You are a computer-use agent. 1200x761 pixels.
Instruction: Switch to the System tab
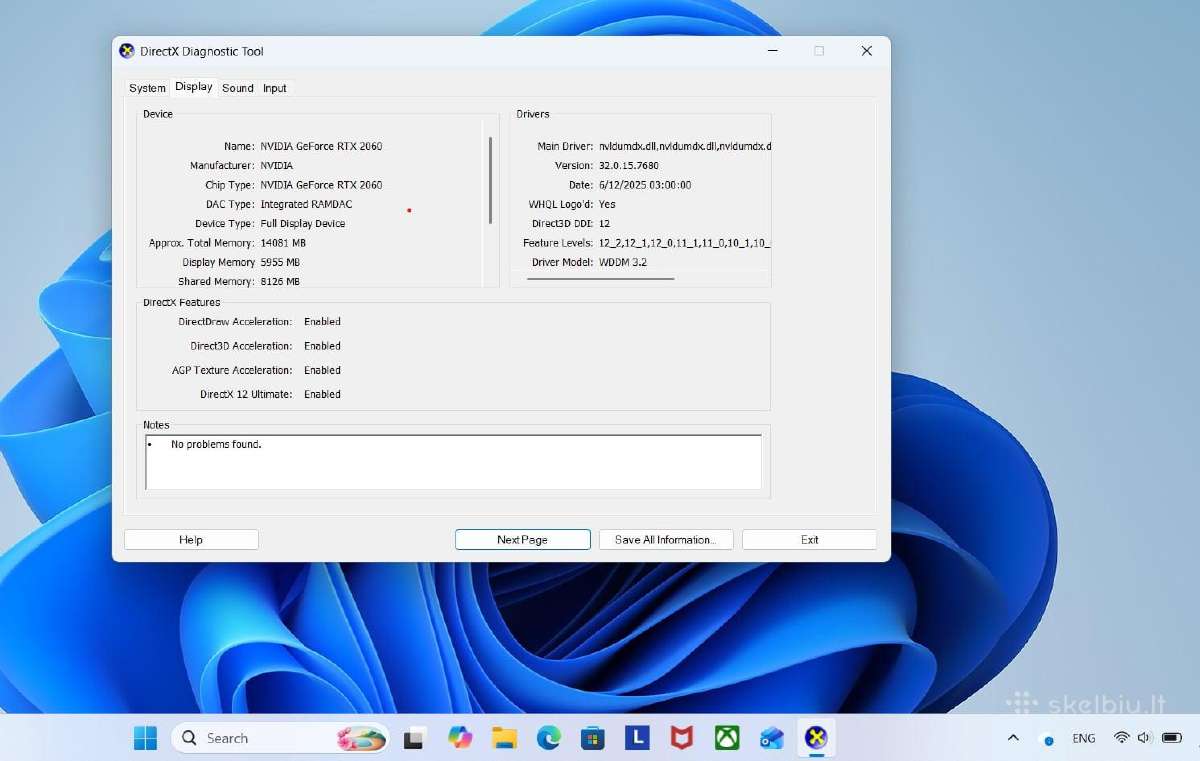coord(147,88)
